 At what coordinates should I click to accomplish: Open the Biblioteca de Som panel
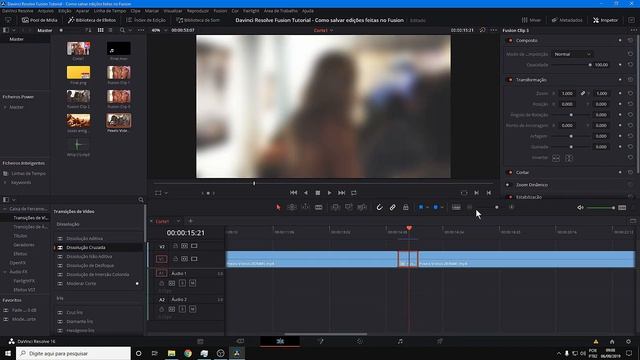(x=198, y=20)
